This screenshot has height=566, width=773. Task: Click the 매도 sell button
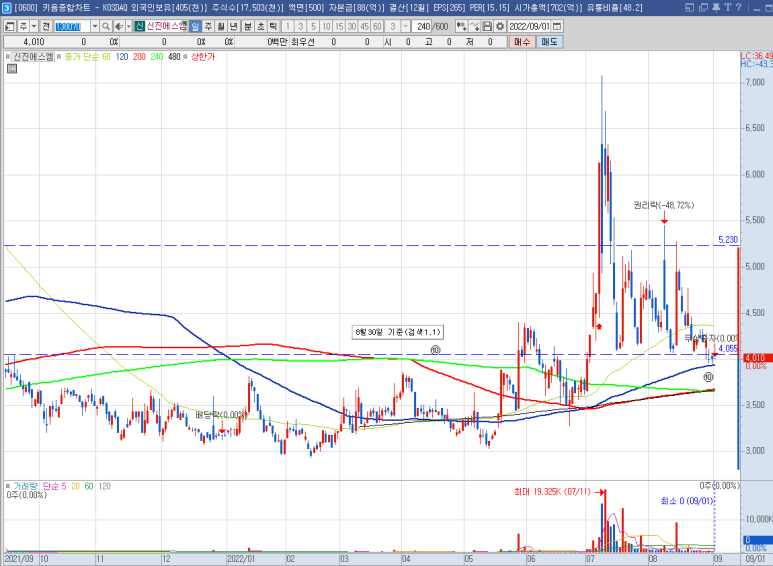point(549,42)
